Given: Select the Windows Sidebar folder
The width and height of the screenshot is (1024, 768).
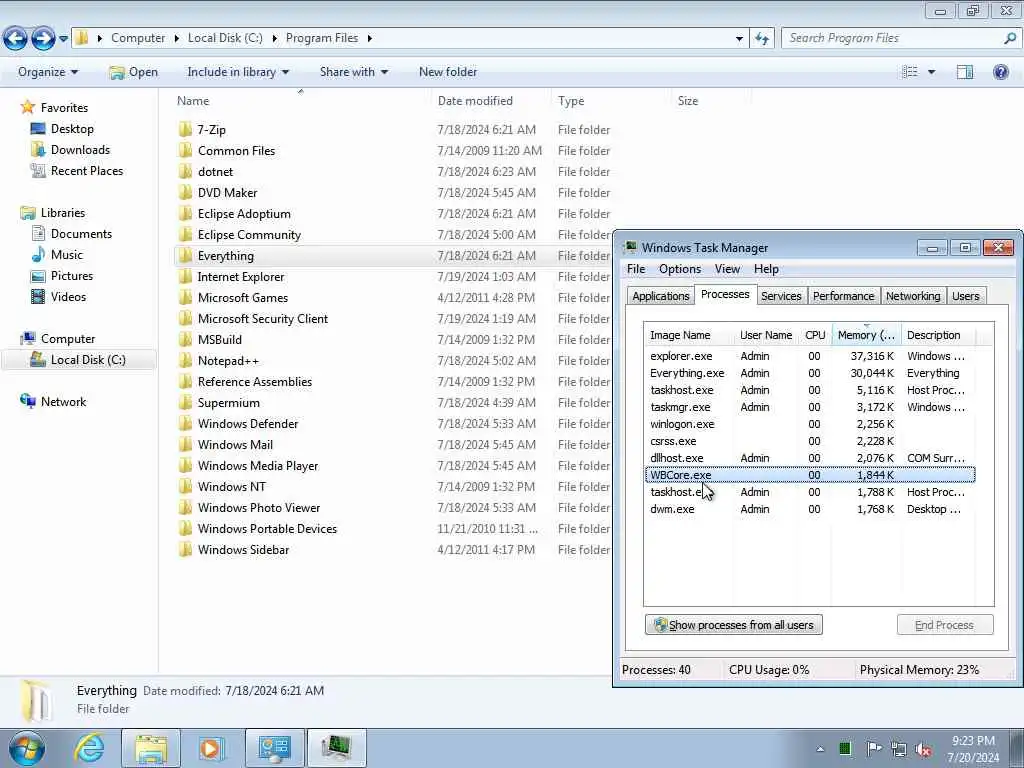Looking at the screenshot, I should click(x=243, y=550).
